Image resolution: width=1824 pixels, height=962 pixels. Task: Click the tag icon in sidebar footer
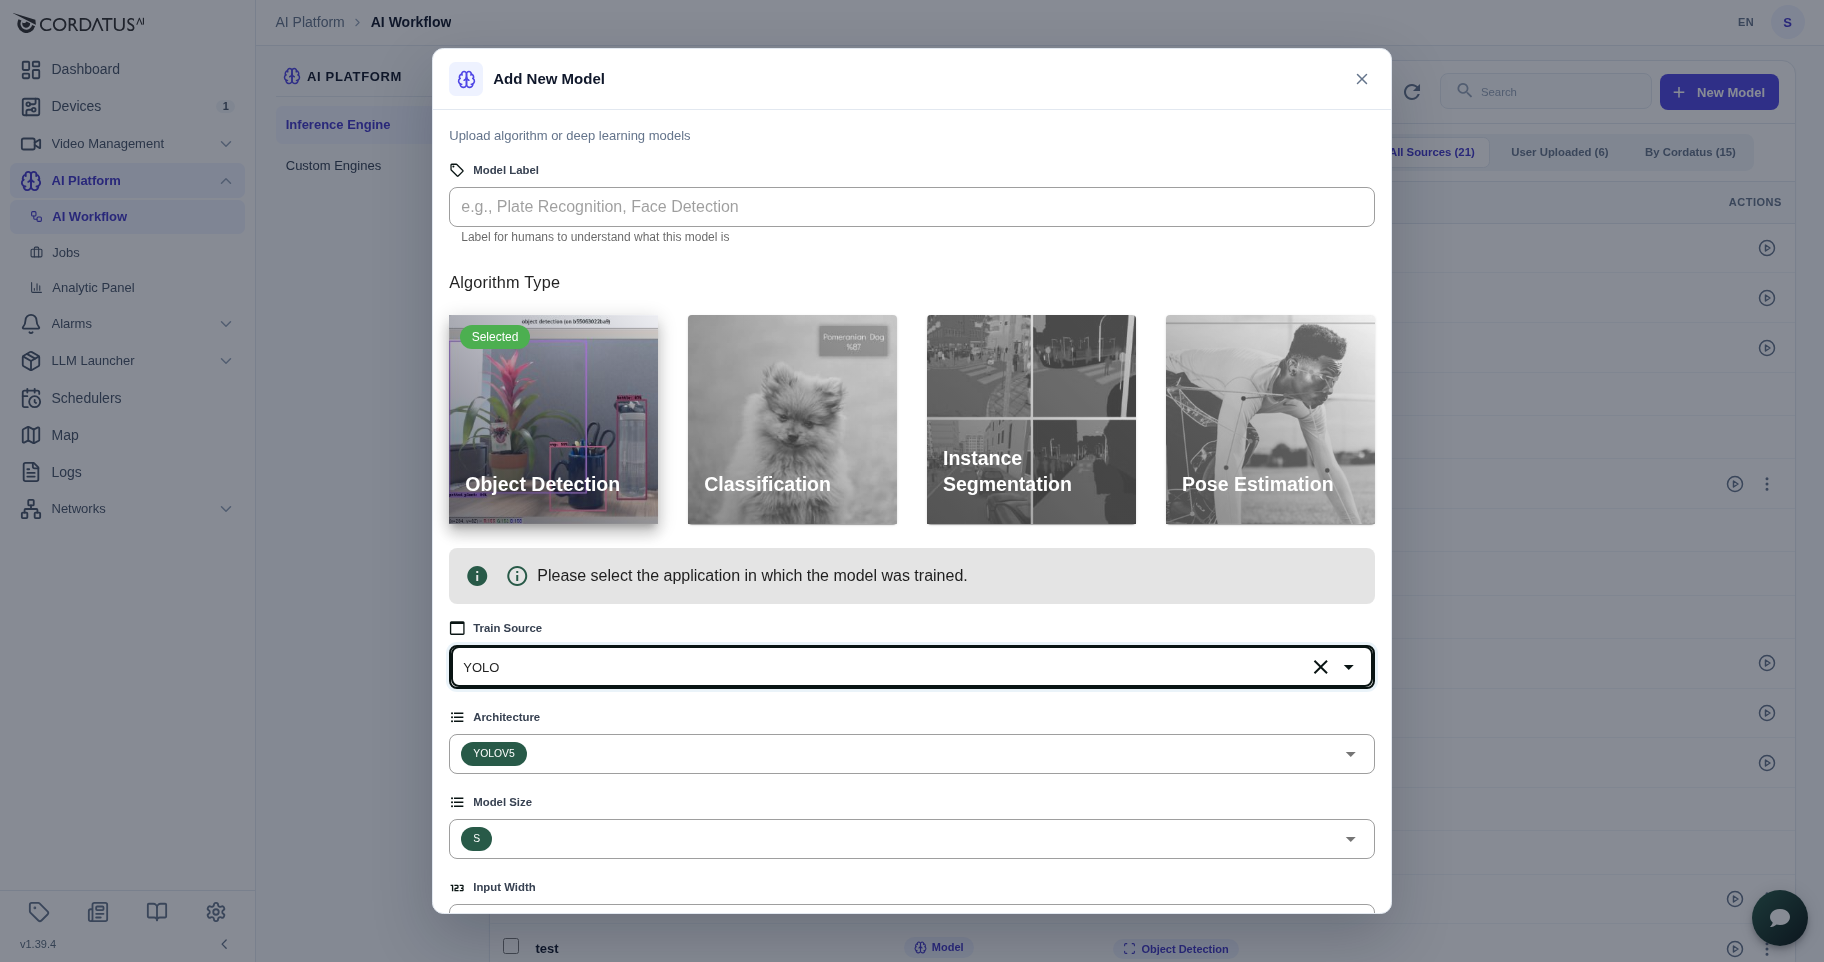pos(39,912)
